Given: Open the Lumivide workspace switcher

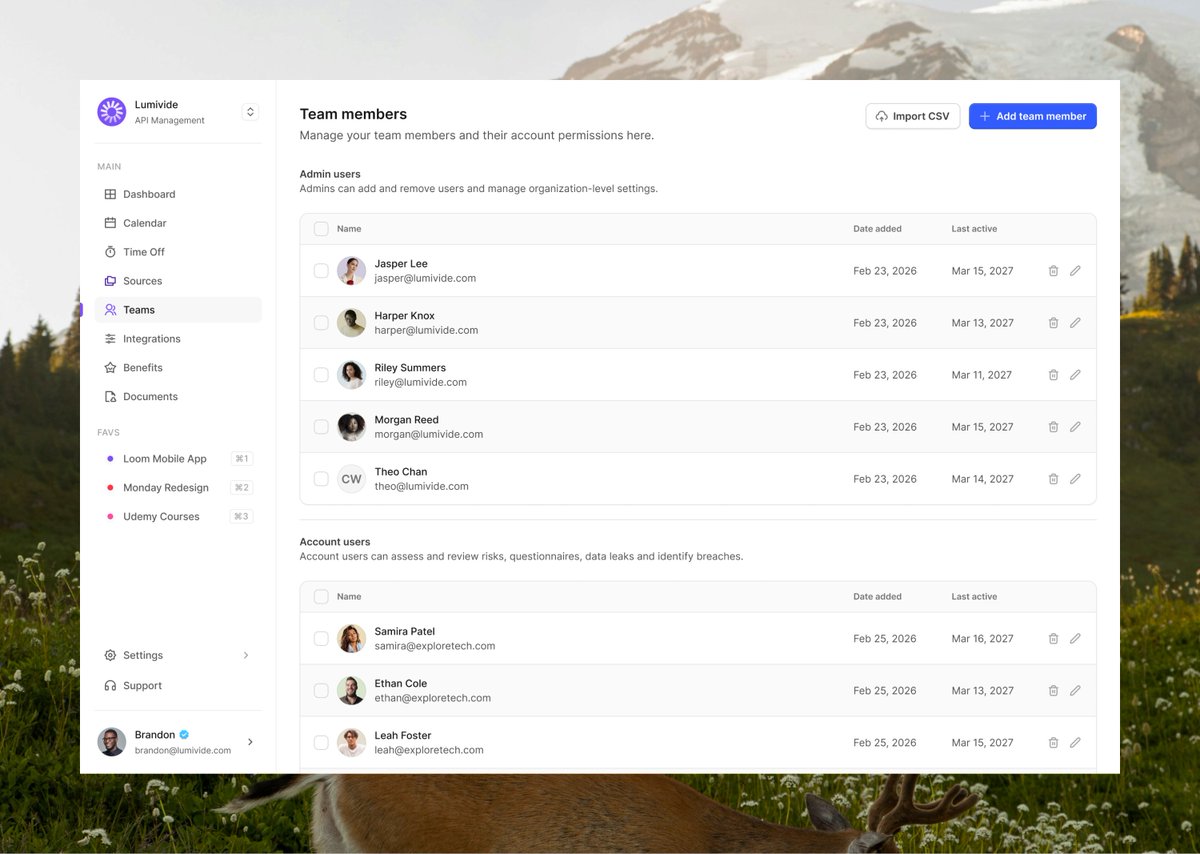Looking at the screenshot, I should coord(250,112).
